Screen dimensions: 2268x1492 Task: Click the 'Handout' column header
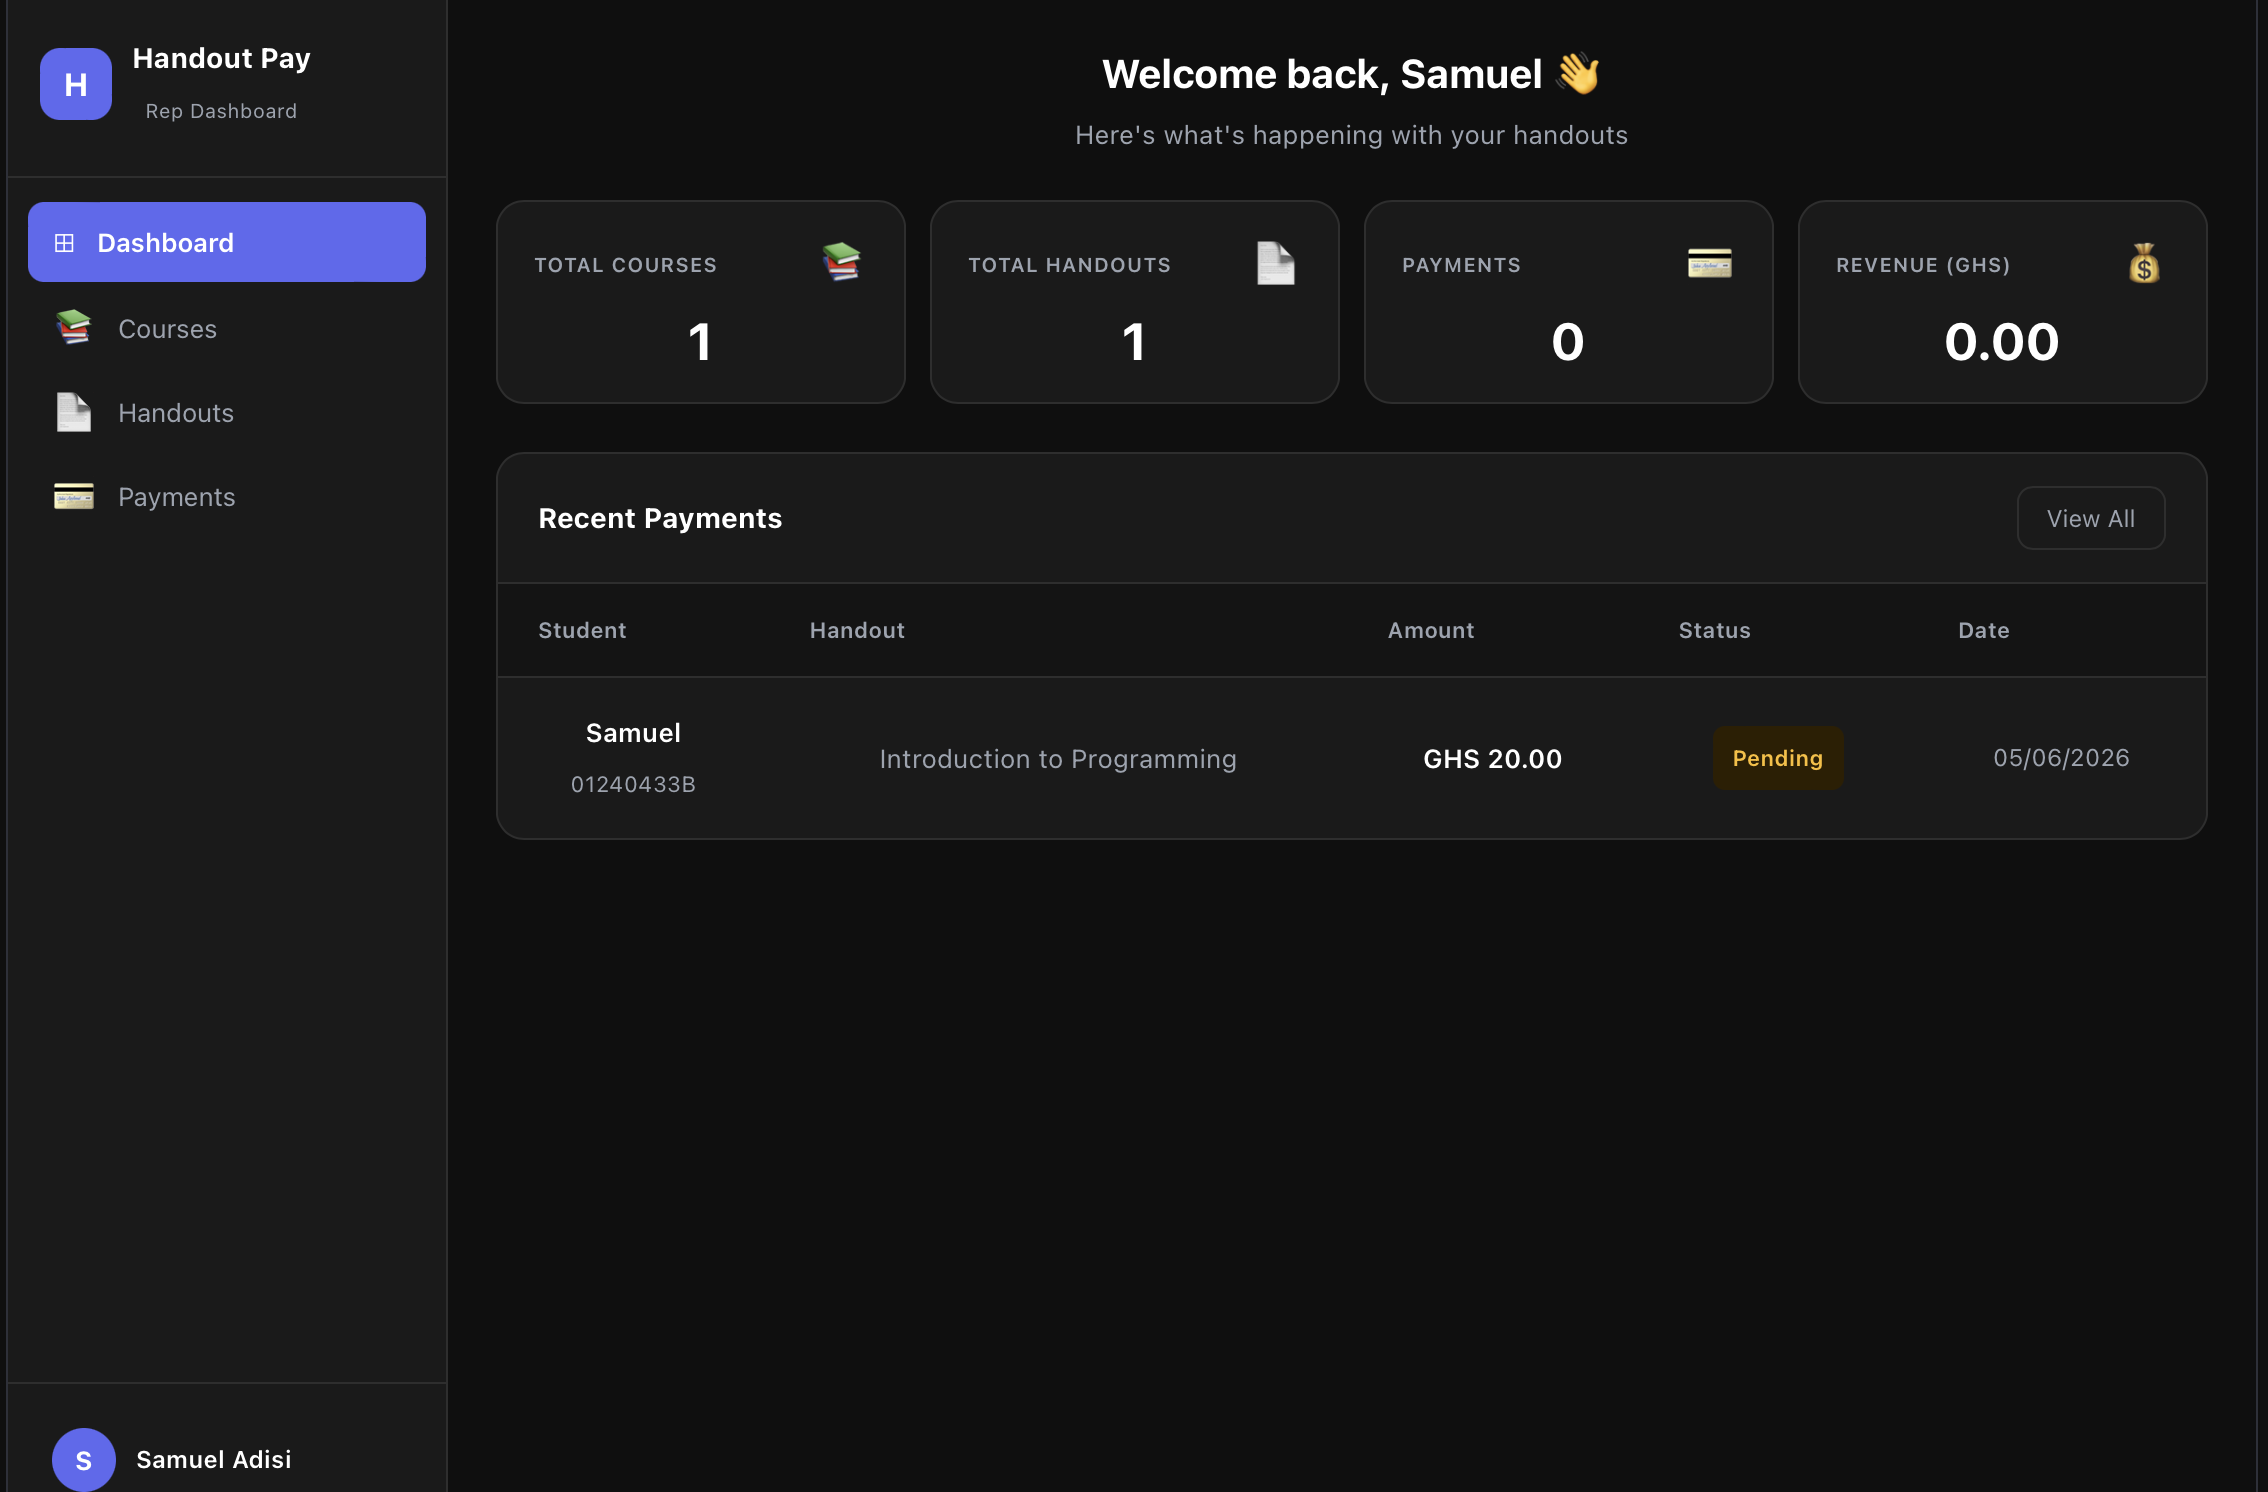[857, 630]
